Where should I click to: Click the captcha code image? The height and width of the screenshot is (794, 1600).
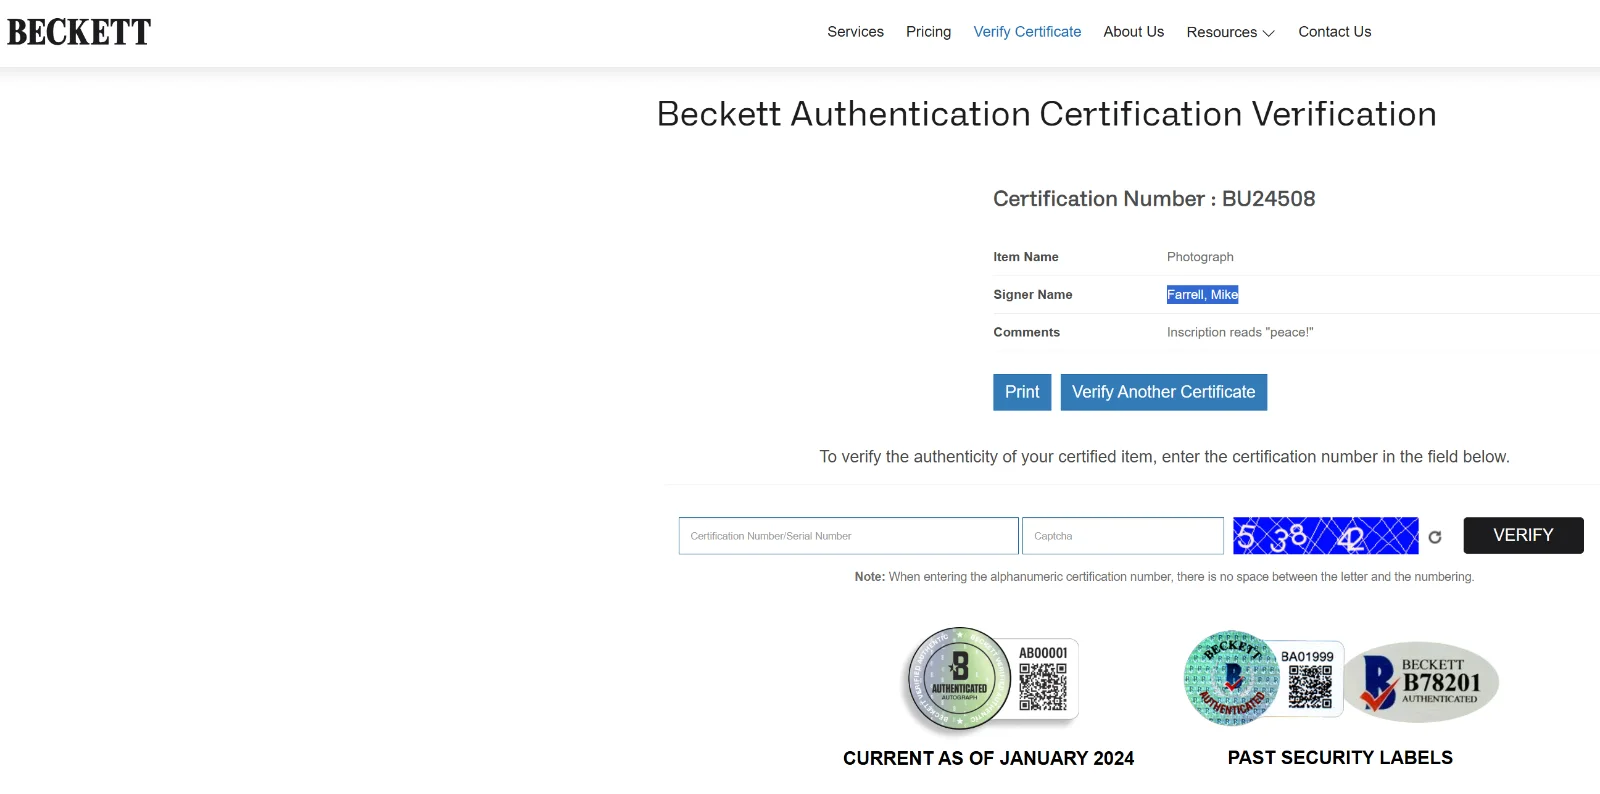click(1325, 536)
